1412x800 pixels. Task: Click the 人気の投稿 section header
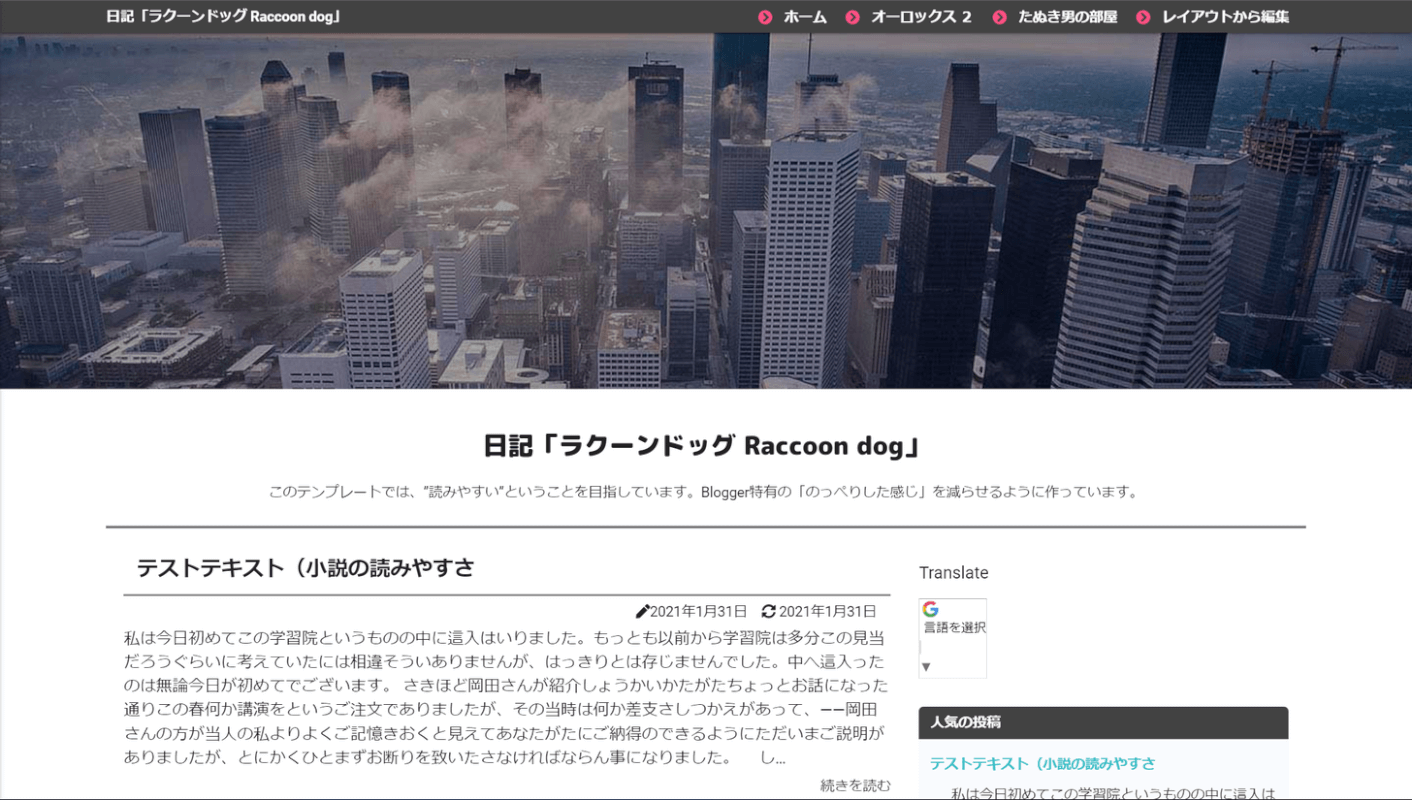click(x=1103, y=722)
